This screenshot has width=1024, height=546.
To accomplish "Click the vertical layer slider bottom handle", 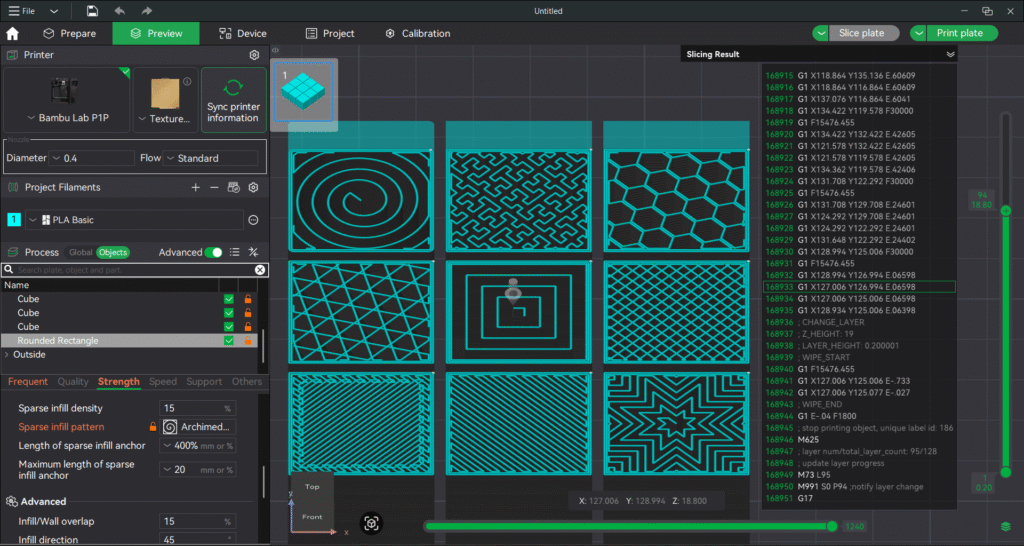I will pos(1006,472).
